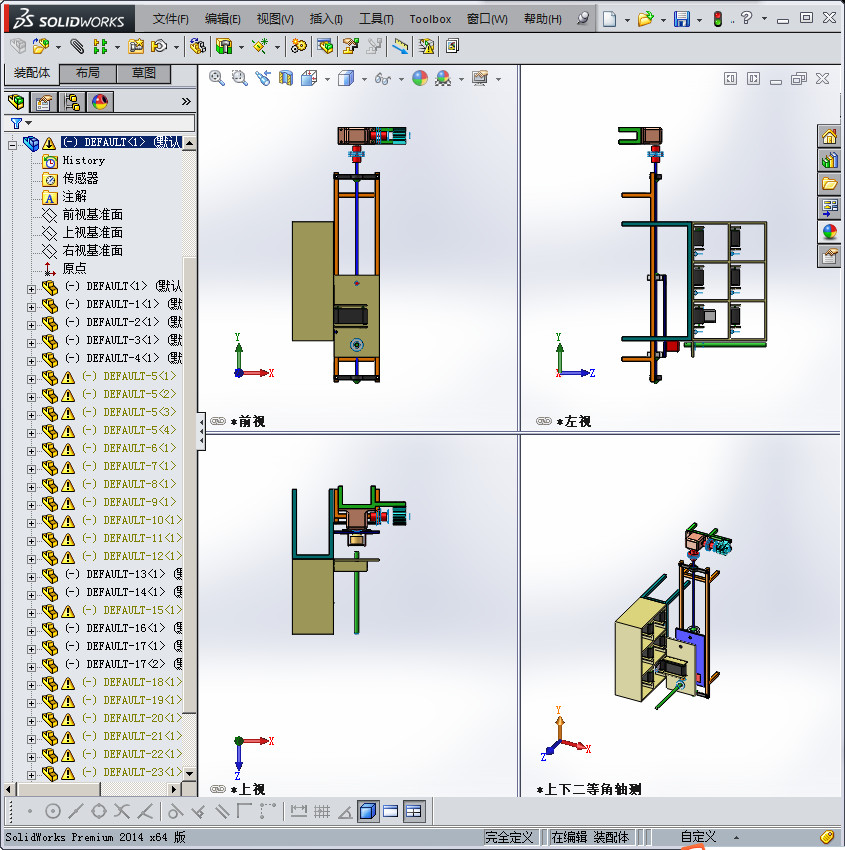Viewport: 845px width, 850px height.
Task: Open the Linear Component Pattern tool
Action: click(x=100, y=47)
